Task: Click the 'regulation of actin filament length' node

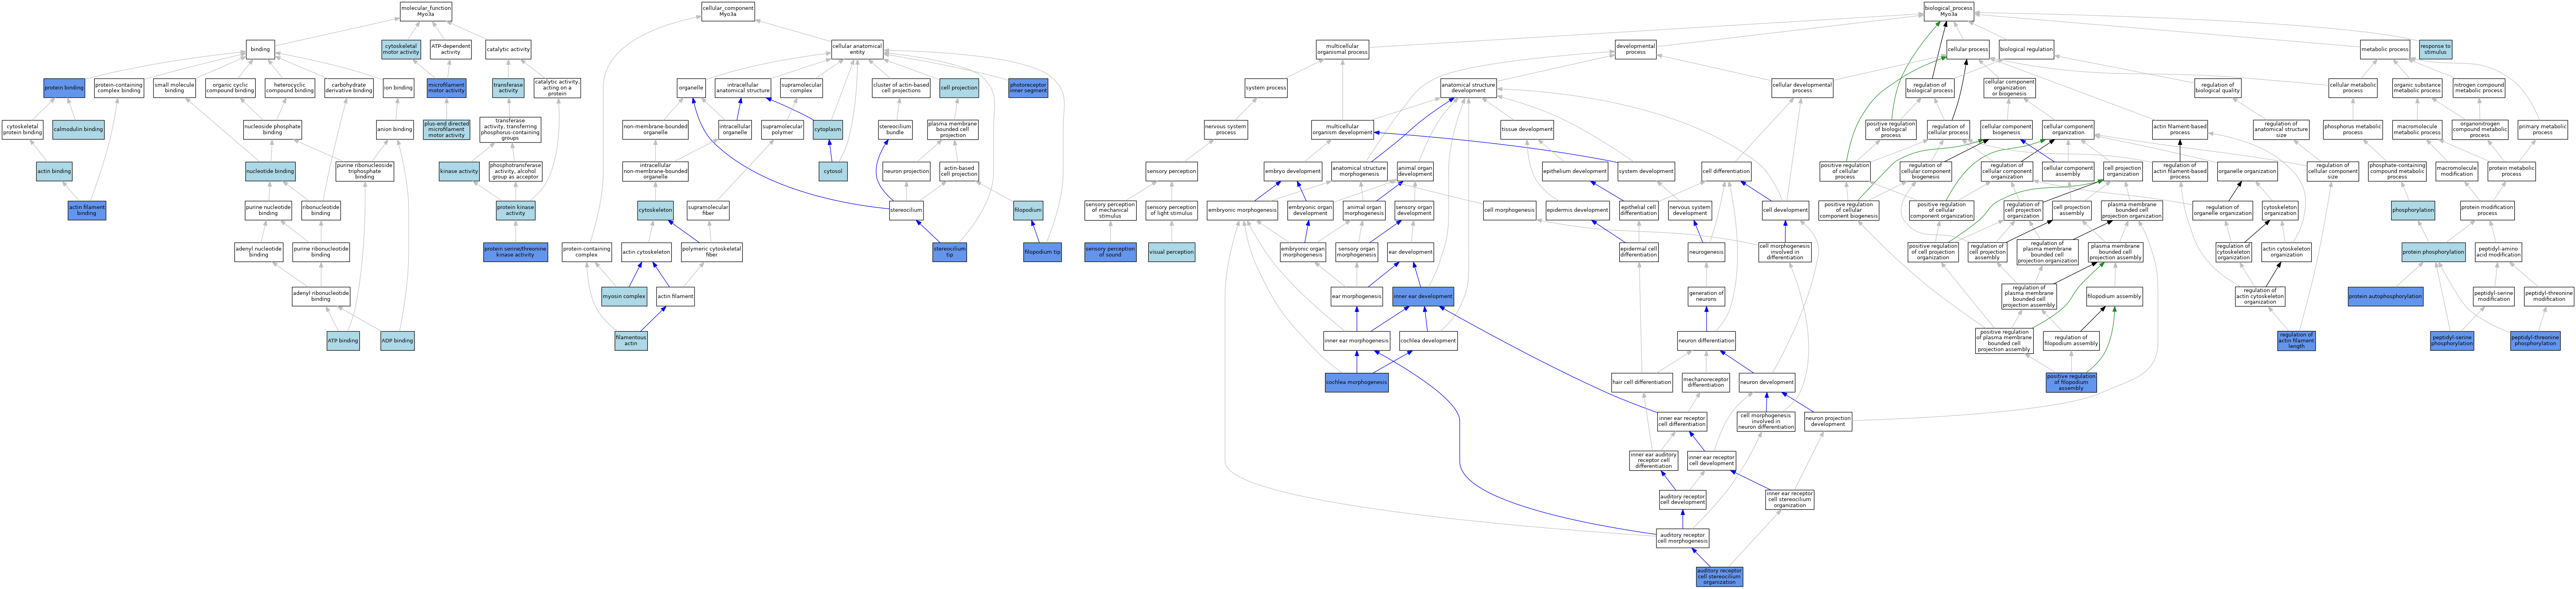Action: click(x=2296, y=340)
